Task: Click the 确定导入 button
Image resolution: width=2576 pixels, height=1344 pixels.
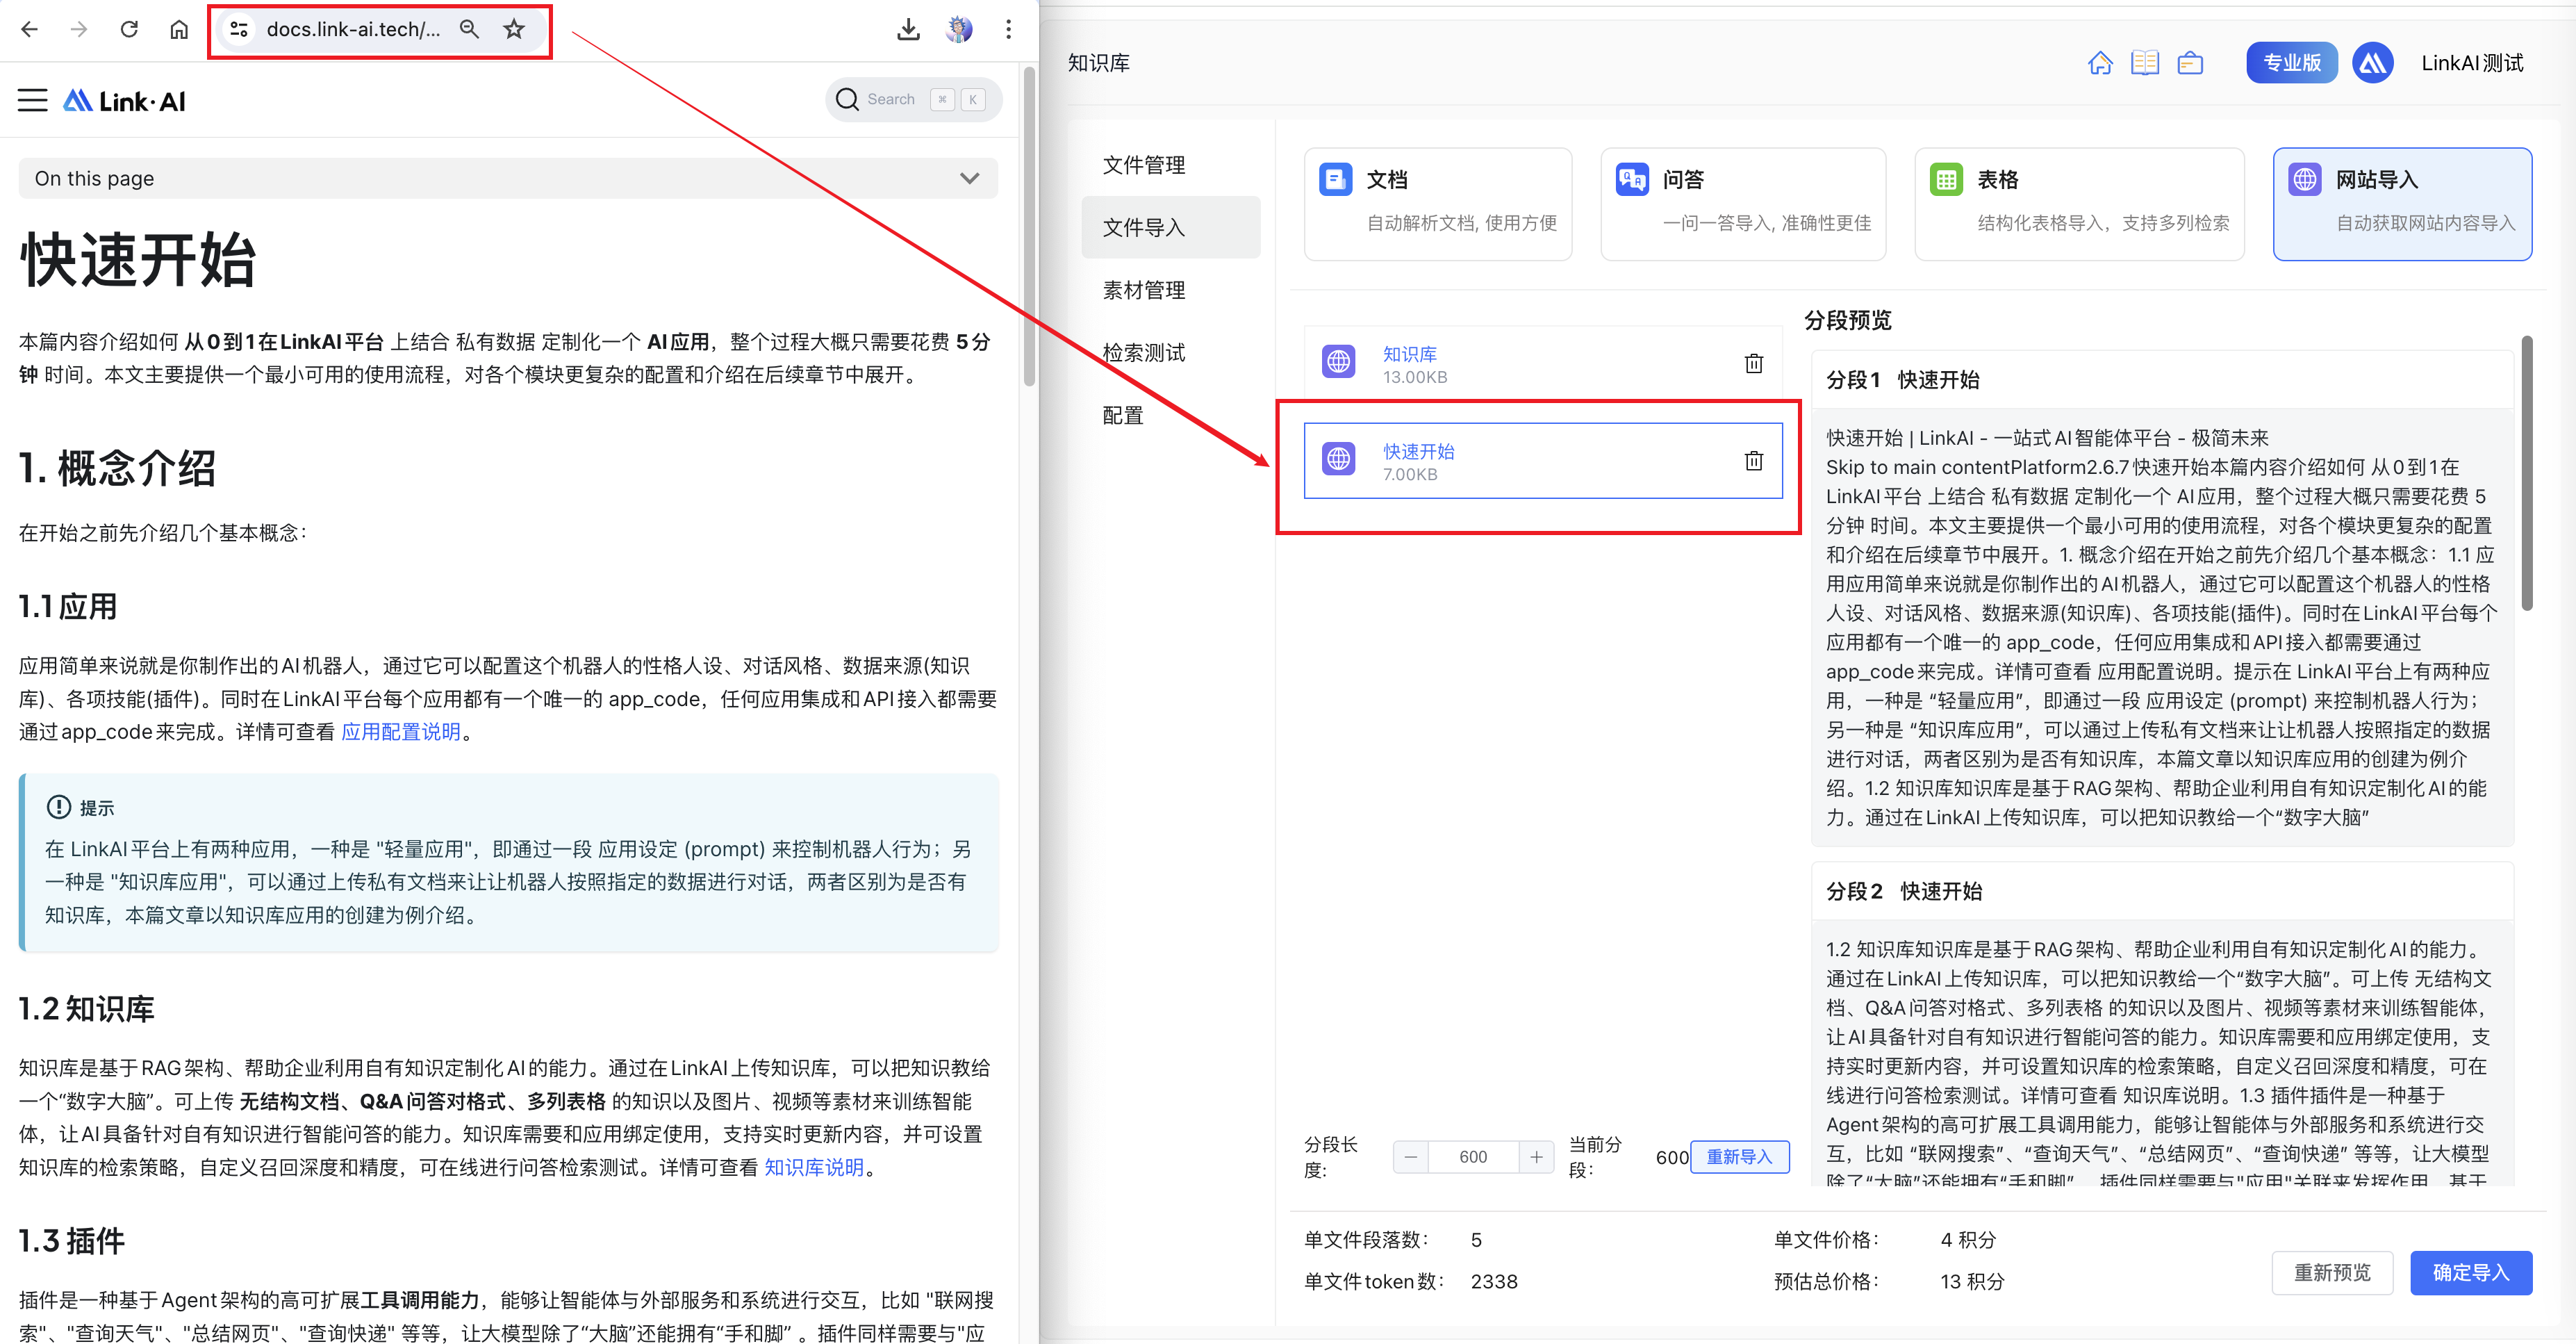Action: [2470, 1272]
